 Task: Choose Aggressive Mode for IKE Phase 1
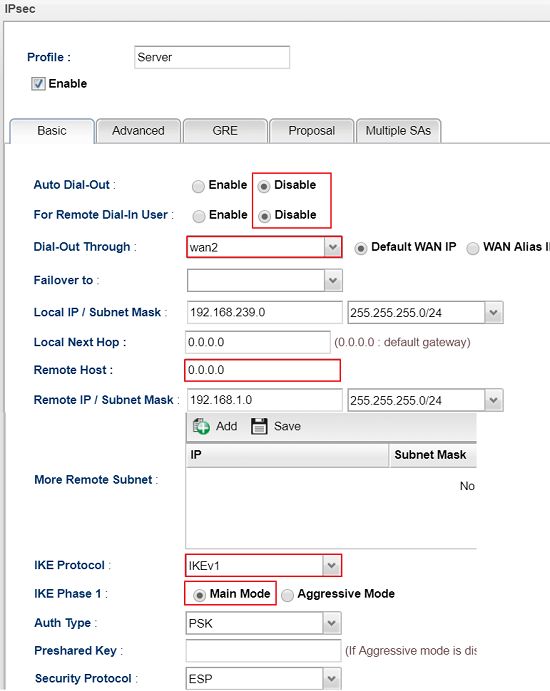point(287,595)
